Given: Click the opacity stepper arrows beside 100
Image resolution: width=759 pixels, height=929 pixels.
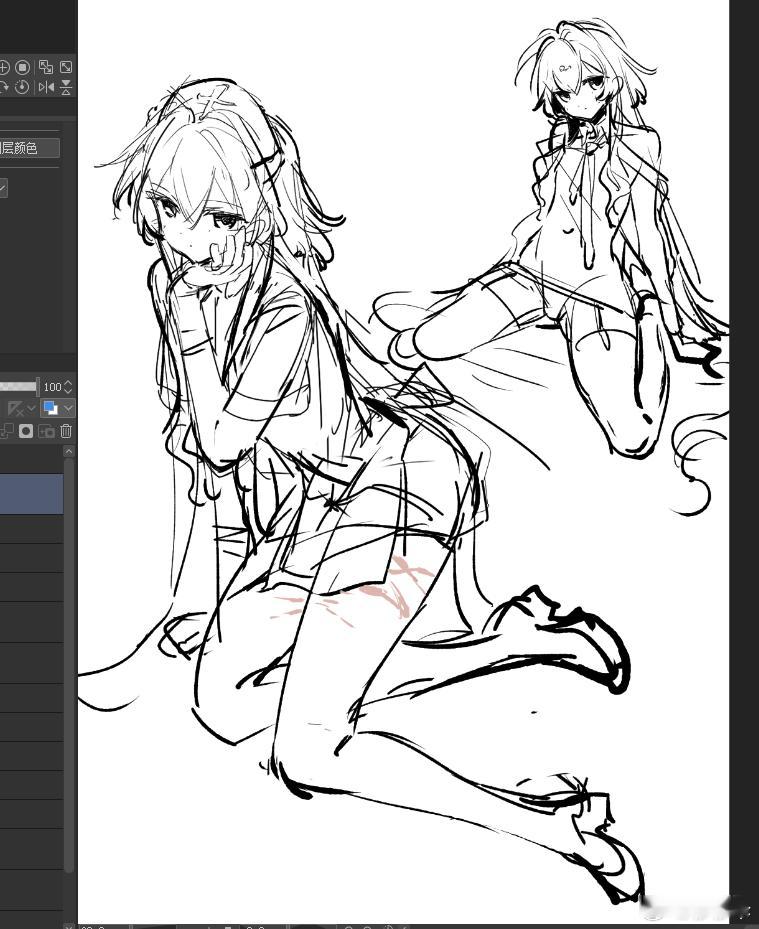Looking at the screenshot, I should click(x=68, y=387).
